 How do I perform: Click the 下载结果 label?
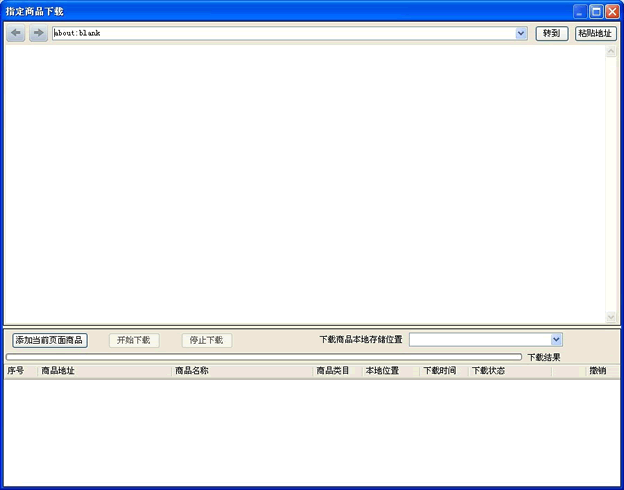click(x=544, y=357)
